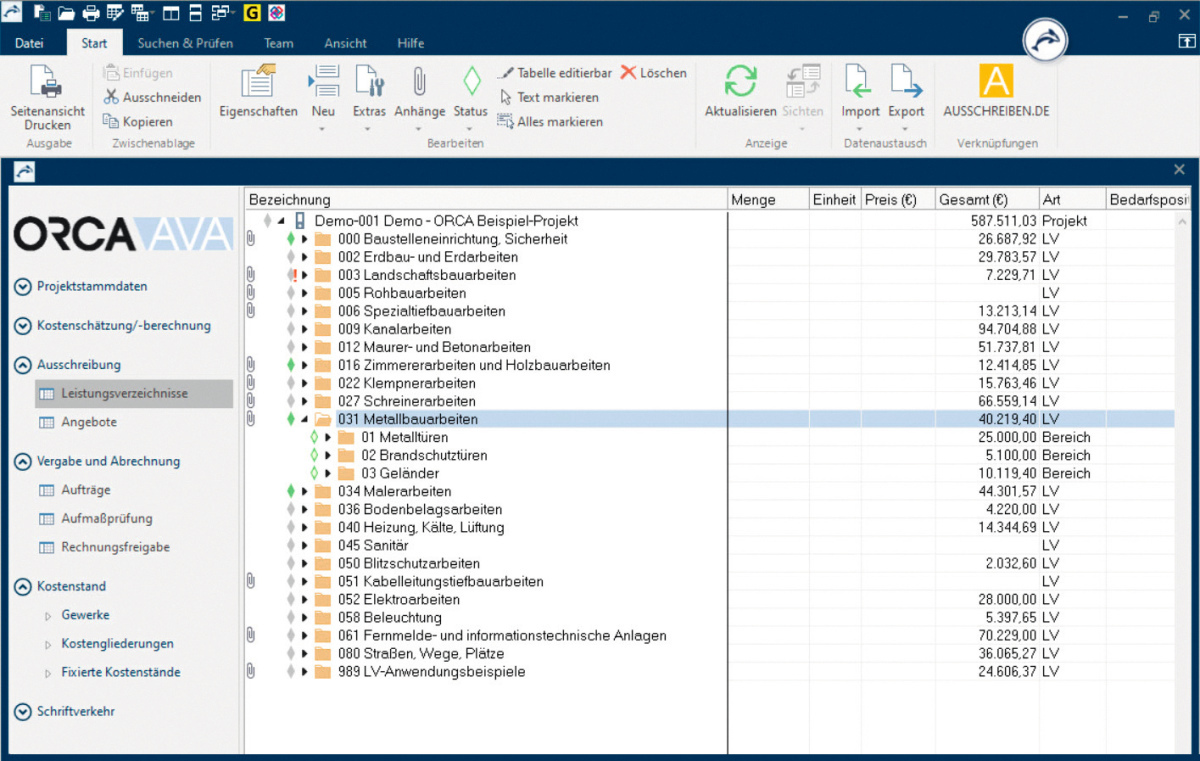This screenshot has width=1200, height=761.
Task: Click the Export icon
Action: [906, 81]
